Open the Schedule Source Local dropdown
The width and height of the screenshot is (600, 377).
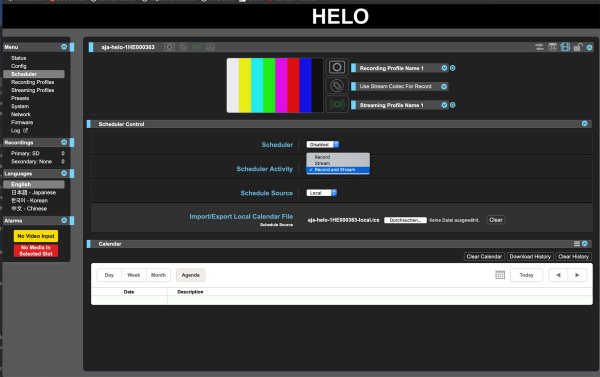[321, 193]
